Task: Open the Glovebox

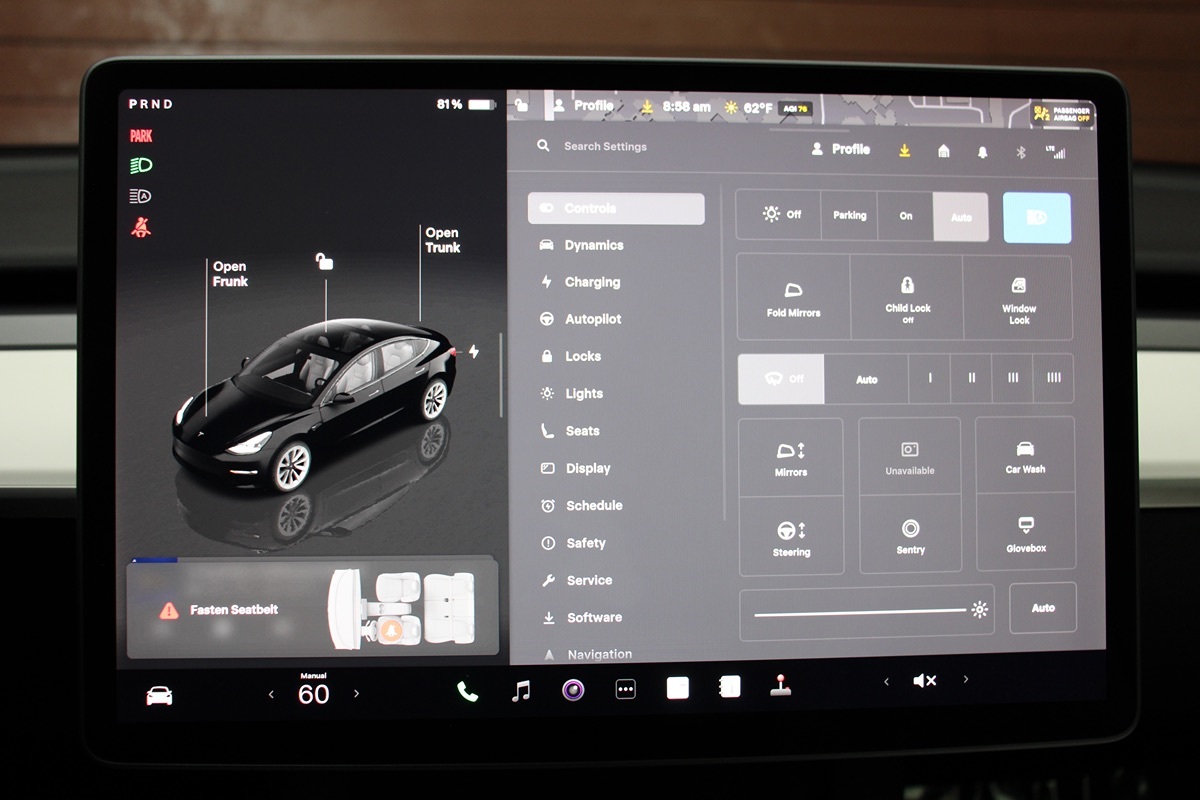Action: pos(1026,534)
